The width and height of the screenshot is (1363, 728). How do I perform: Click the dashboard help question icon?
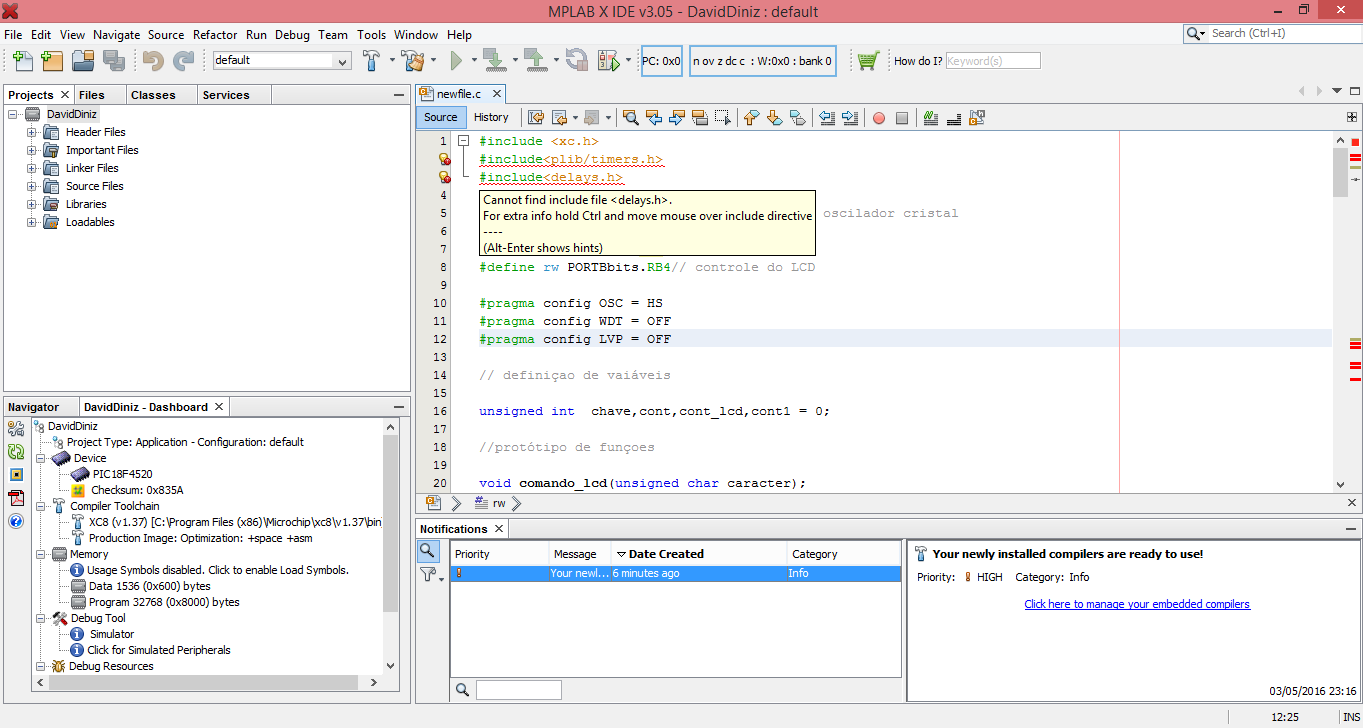click(x=16, y=521)
